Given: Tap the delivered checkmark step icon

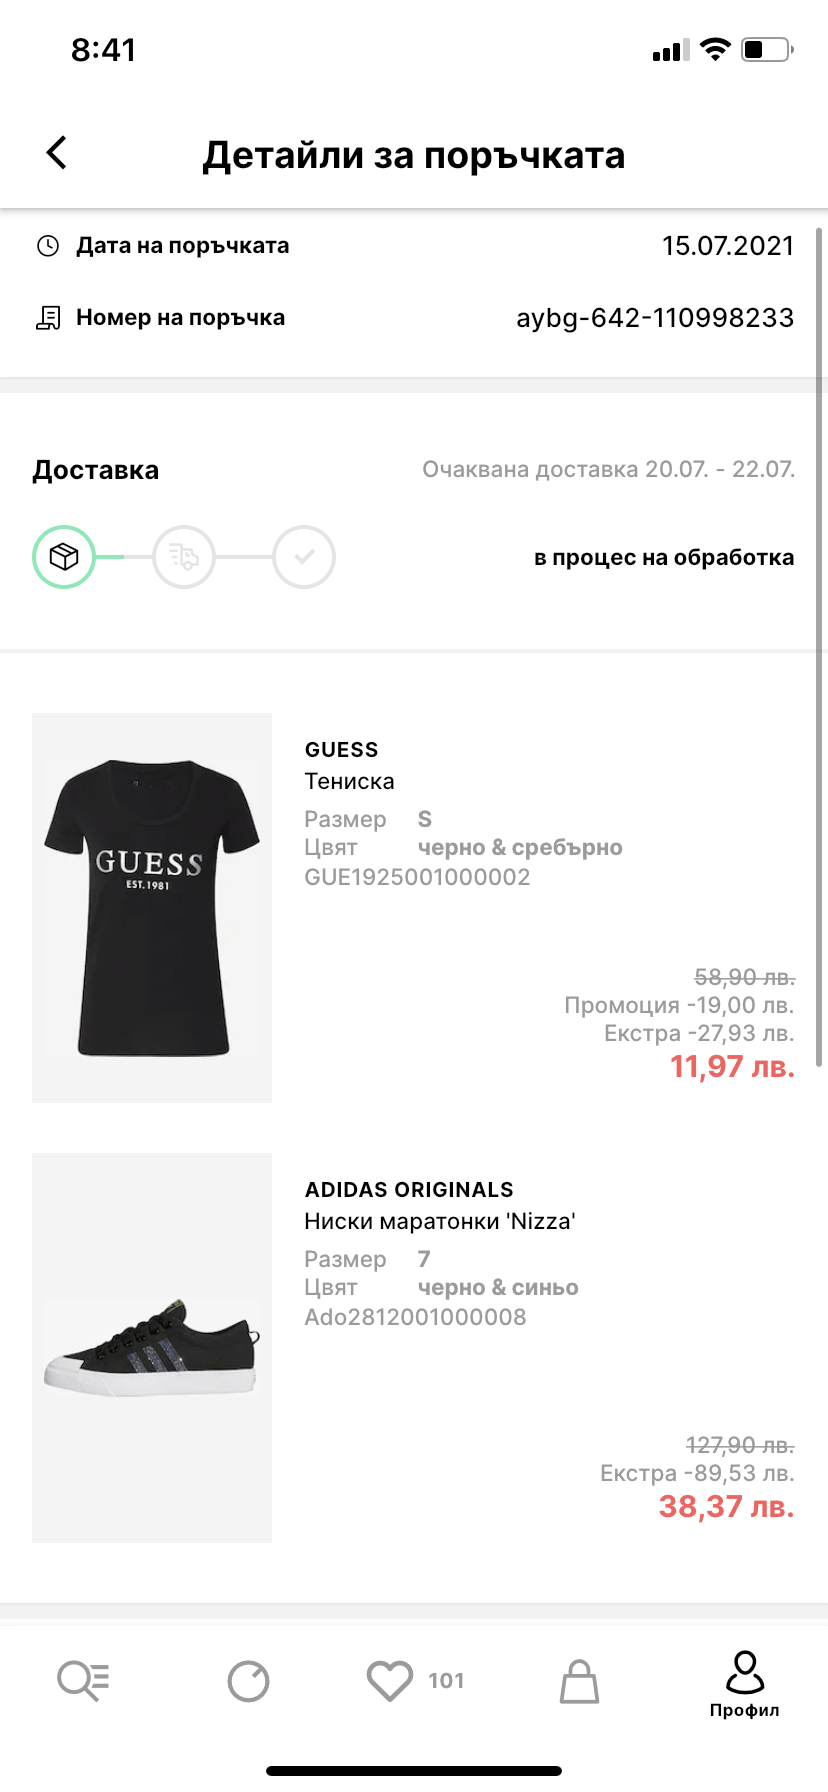Looking at the screenshot, I should (304, 557).
